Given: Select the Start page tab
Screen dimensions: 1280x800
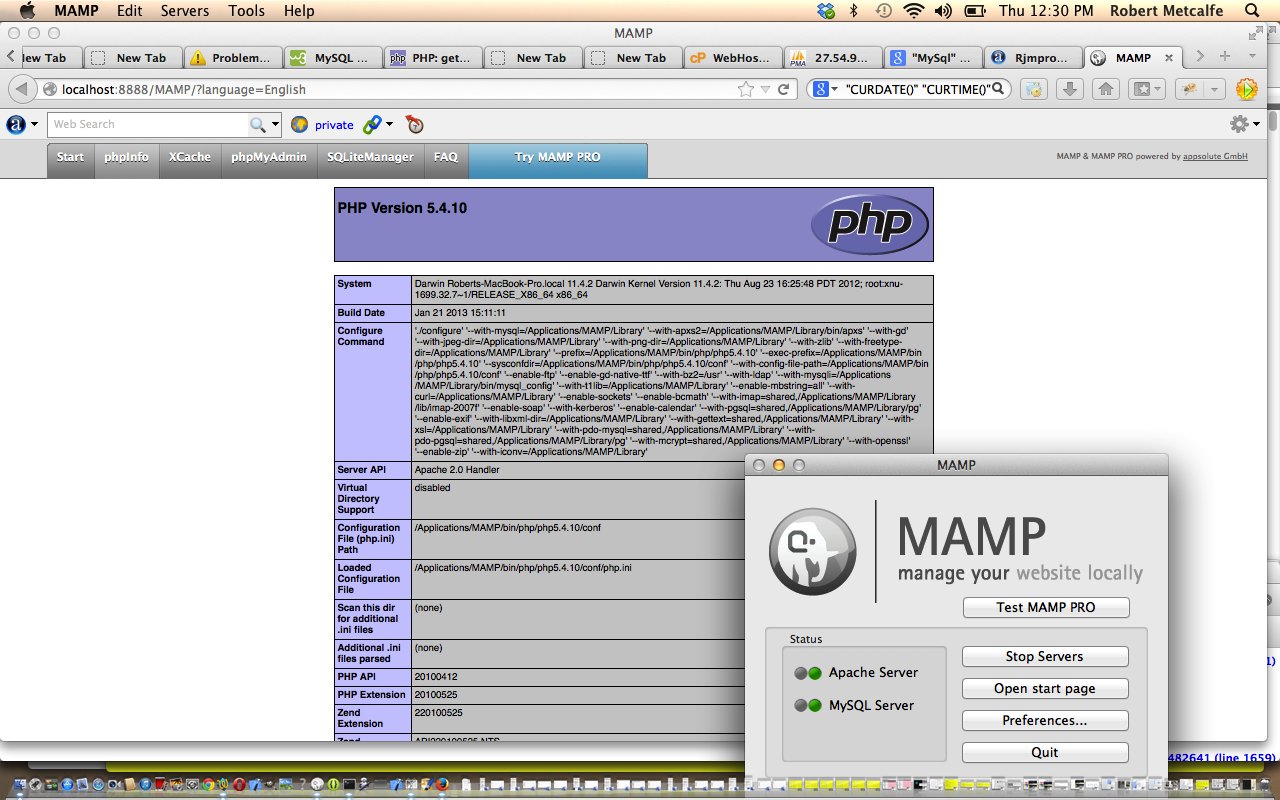Looking at the screenshot, I should pyautogui.click(x=70, y=160).
